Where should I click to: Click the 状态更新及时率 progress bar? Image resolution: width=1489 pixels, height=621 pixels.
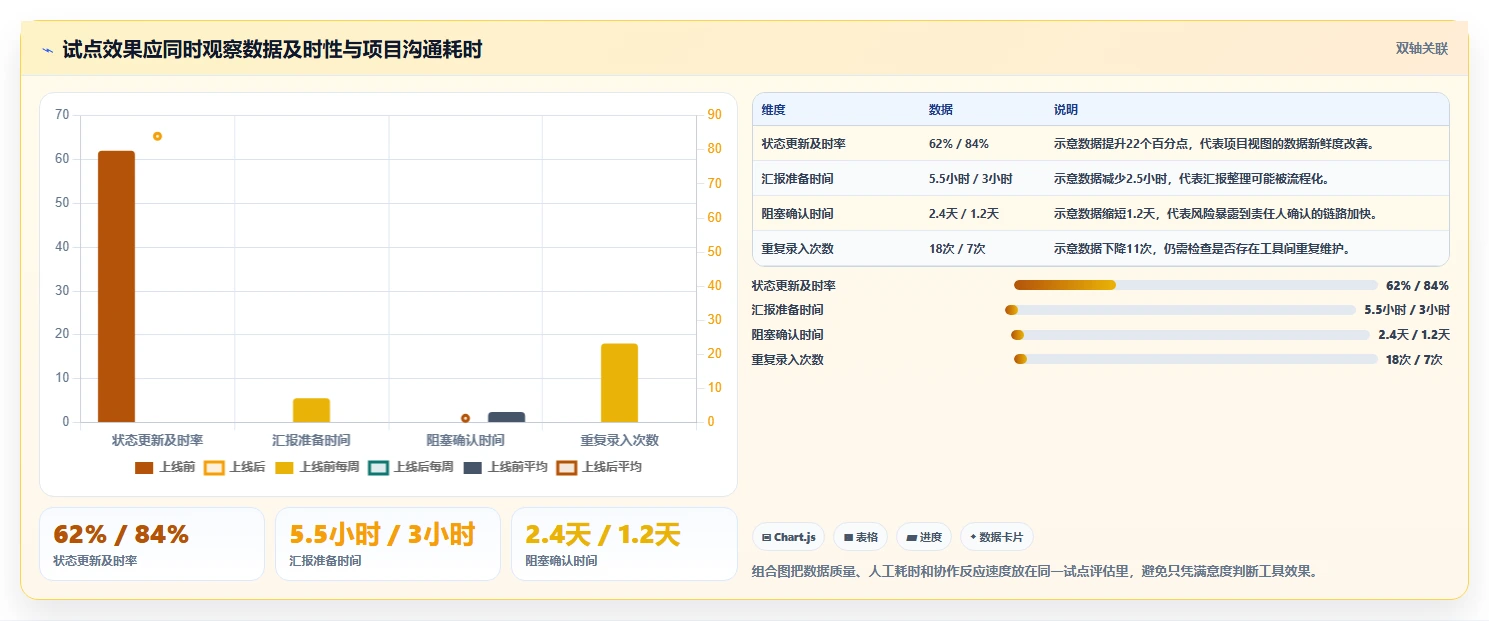click(1195, 286)
